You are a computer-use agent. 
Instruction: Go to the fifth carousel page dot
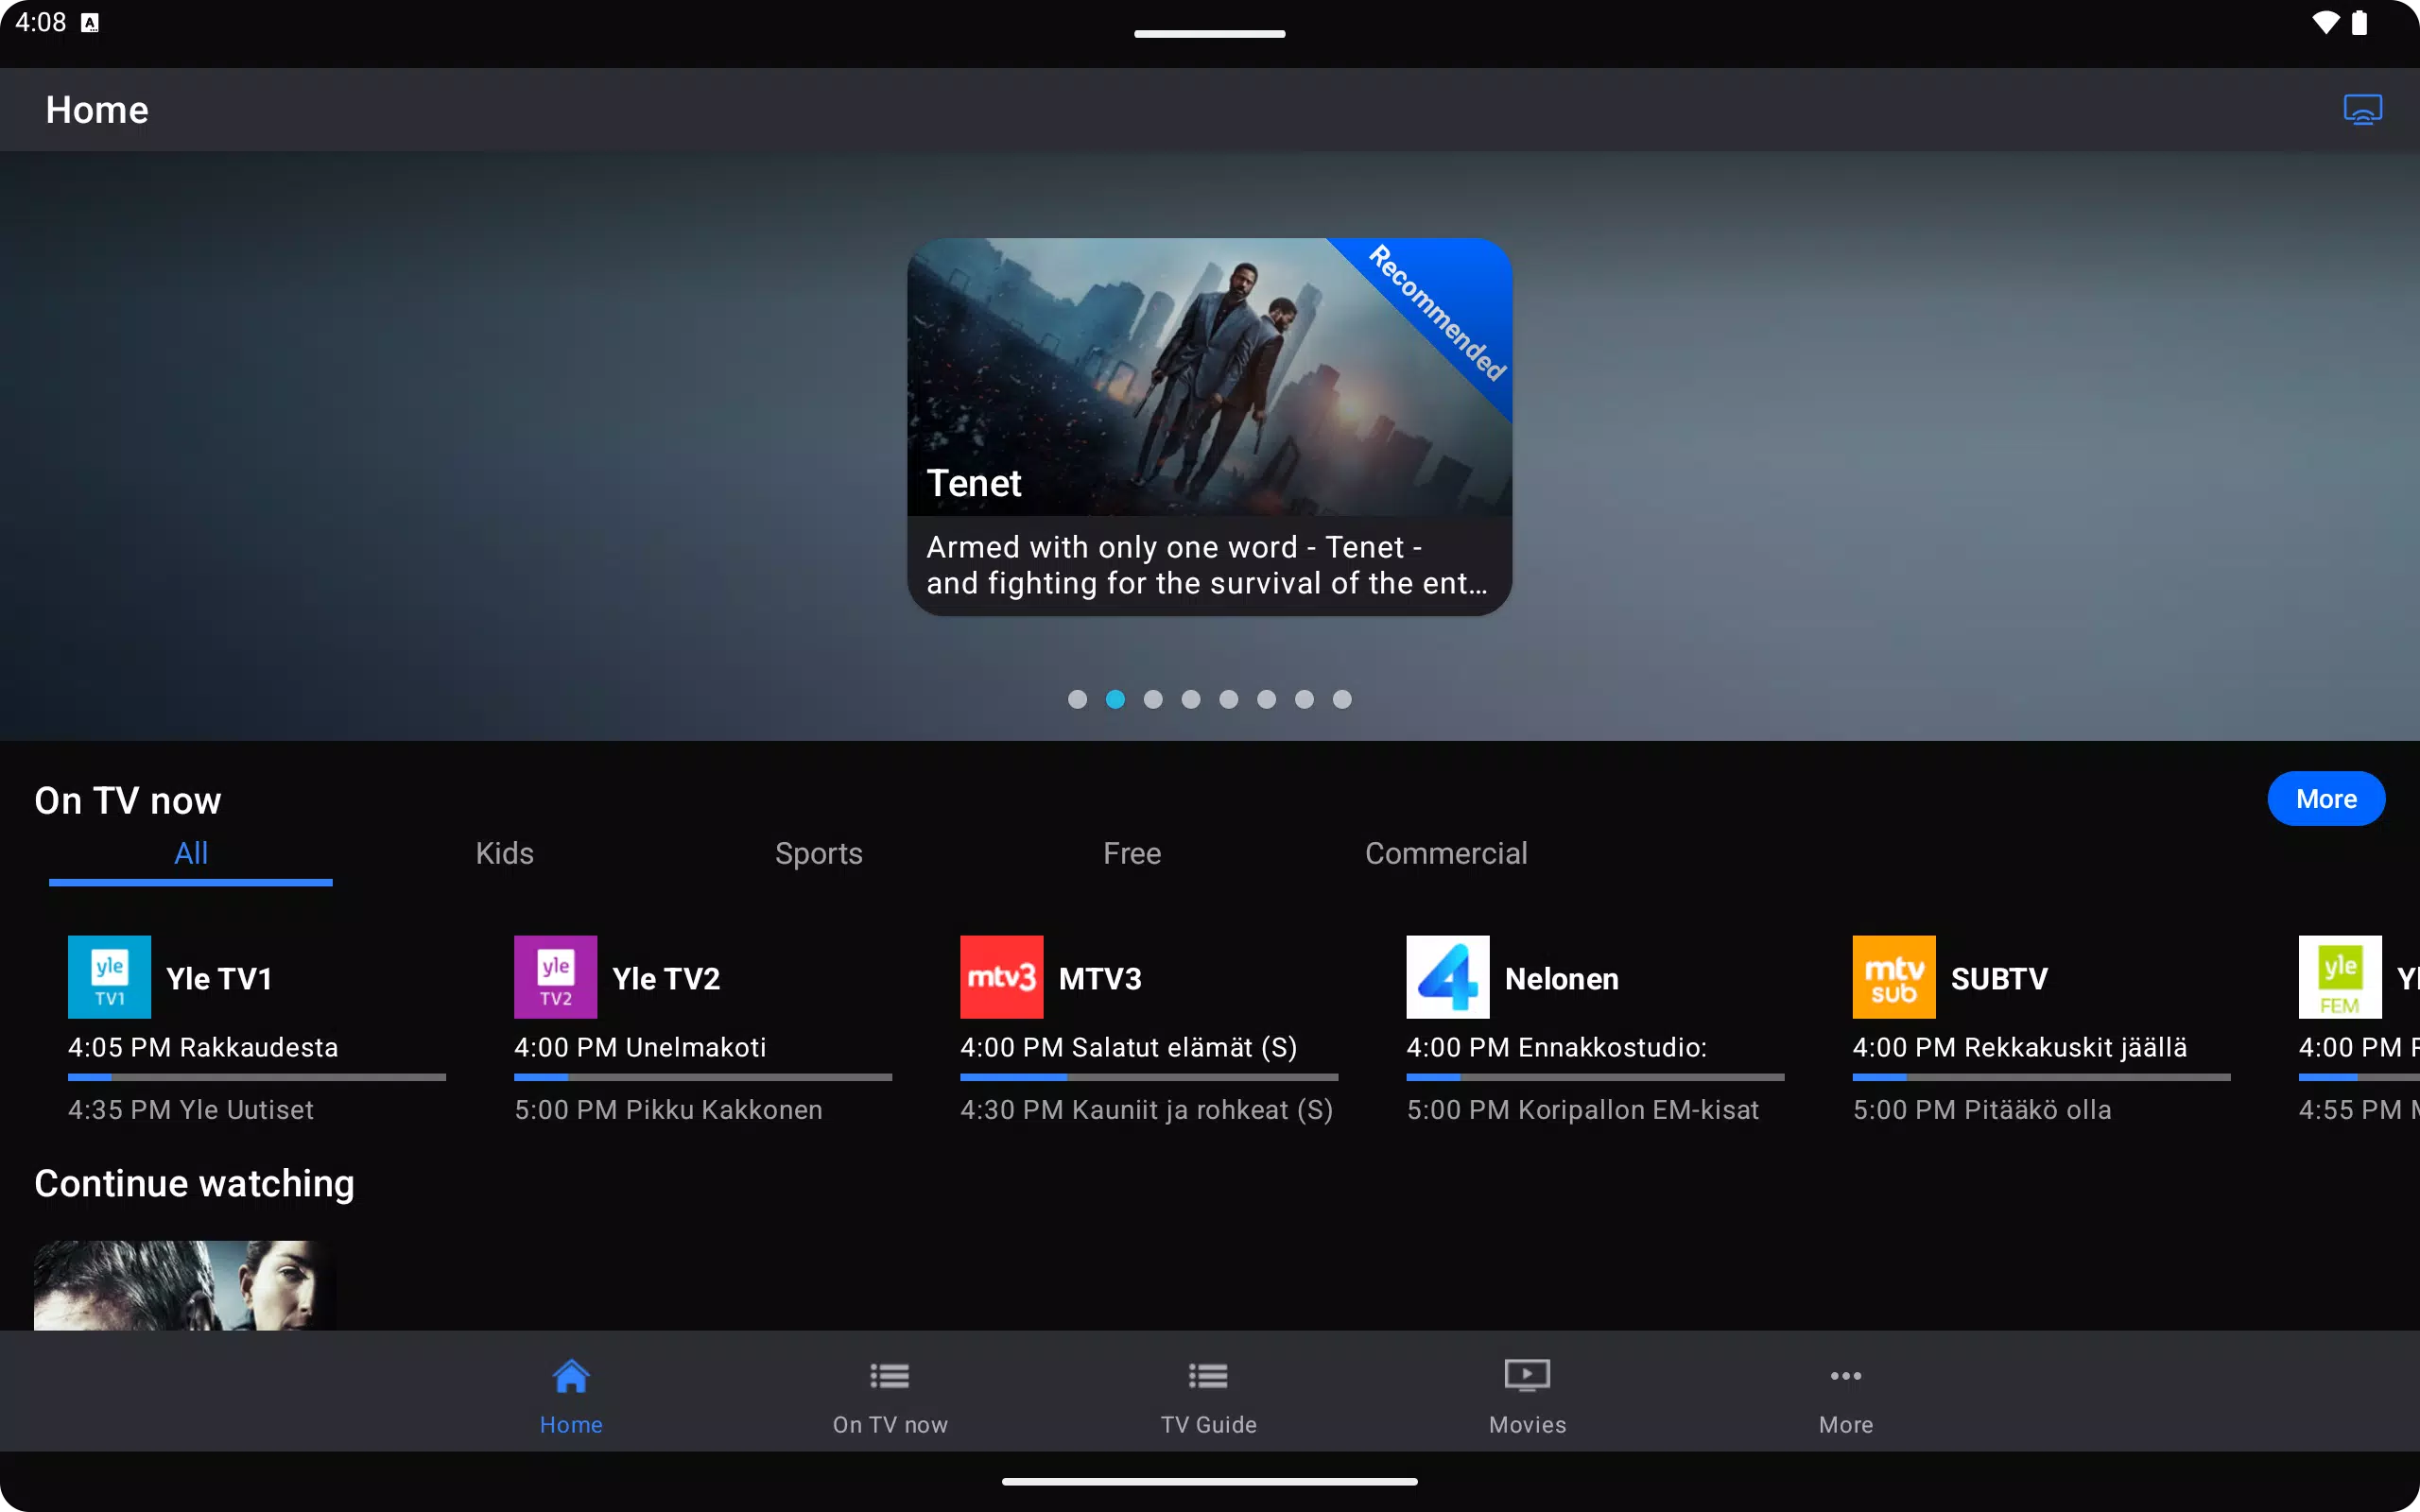point(1228,699)
